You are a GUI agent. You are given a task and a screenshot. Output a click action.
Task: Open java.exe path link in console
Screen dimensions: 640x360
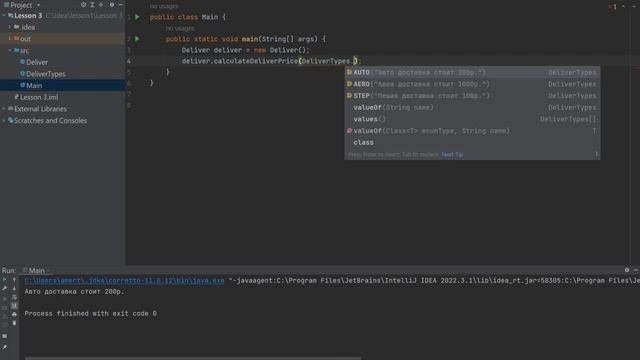124,280
